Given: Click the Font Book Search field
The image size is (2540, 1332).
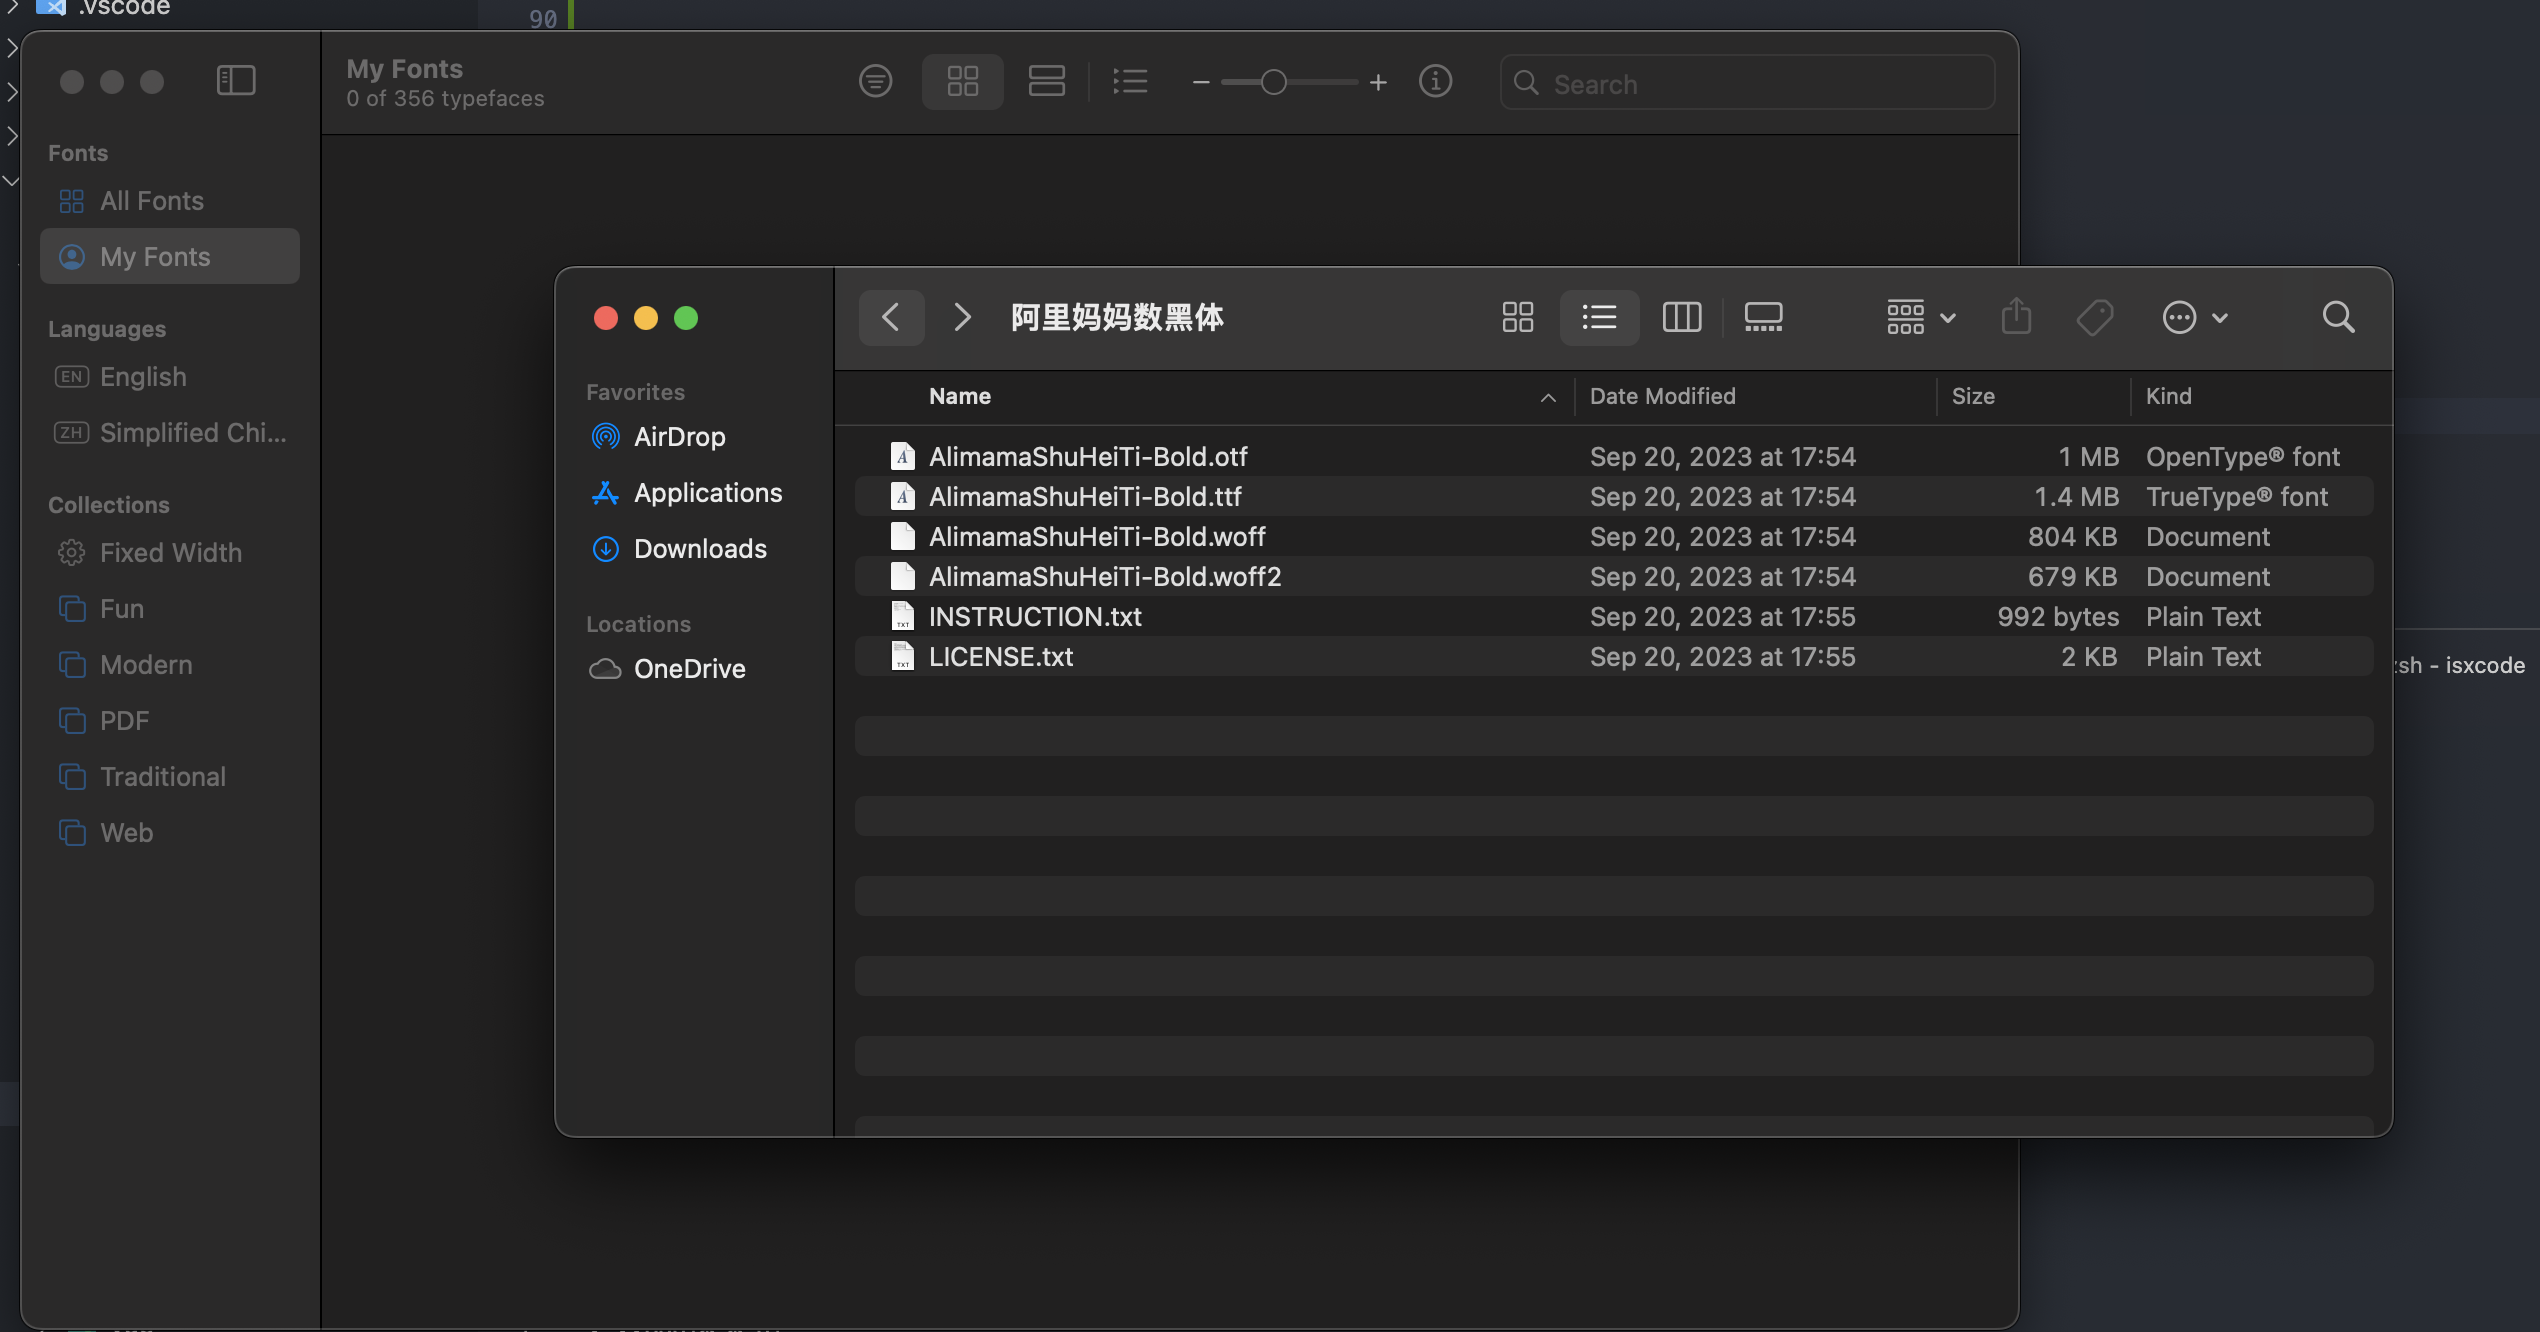Looking at the screenshot, I should [1747, 83].
